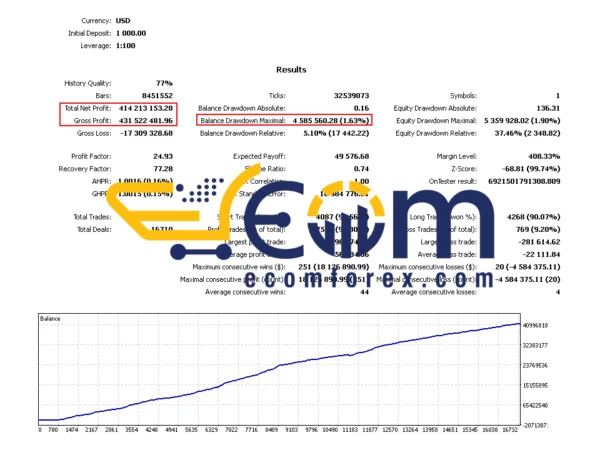
Task: Select the value '-17 309 328.68'
Action: click(x=147, y=133)
